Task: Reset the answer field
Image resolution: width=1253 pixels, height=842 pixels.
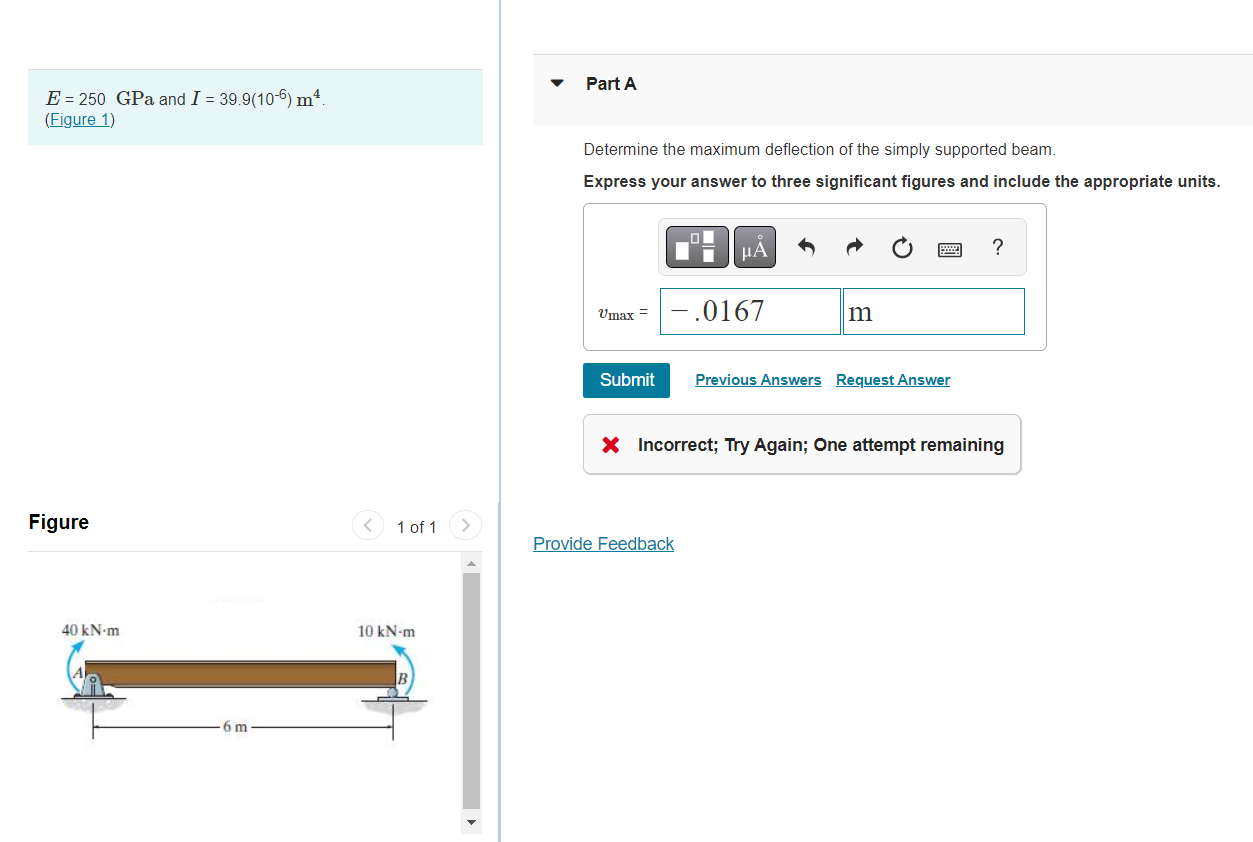Action: (902, 248)
